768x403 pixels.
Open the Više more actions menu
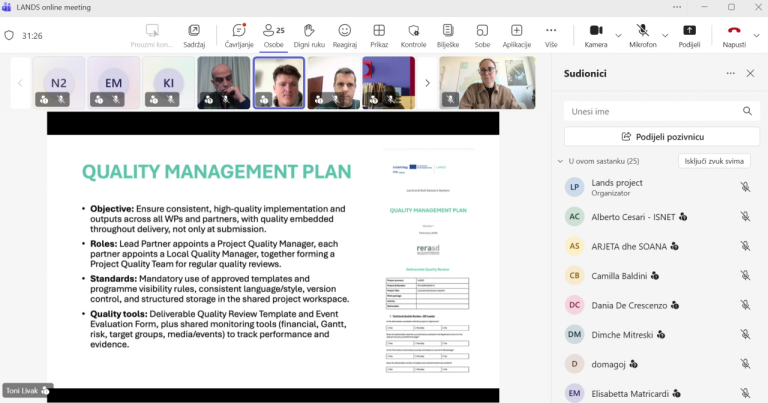(551, 36)
